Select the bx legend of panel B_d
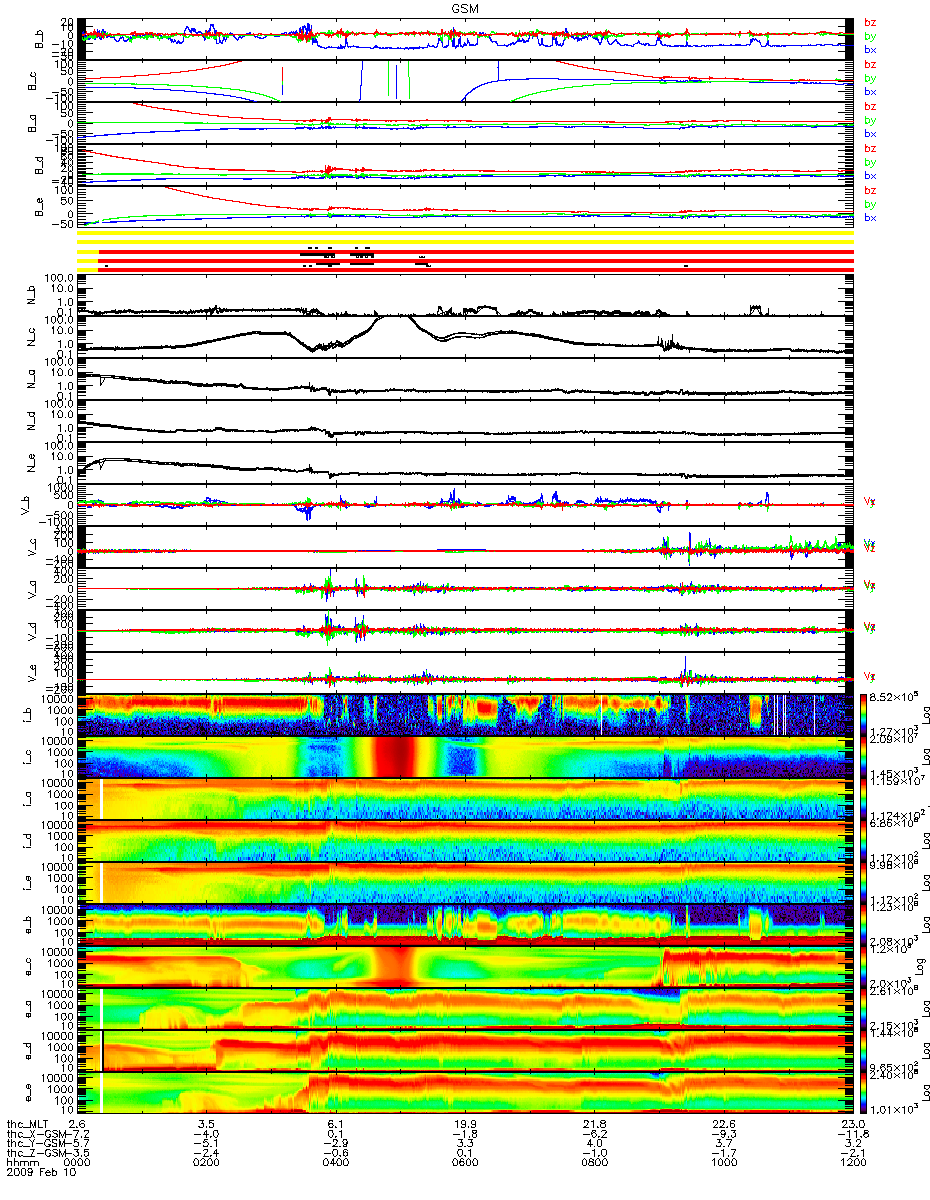 [870, 176]
